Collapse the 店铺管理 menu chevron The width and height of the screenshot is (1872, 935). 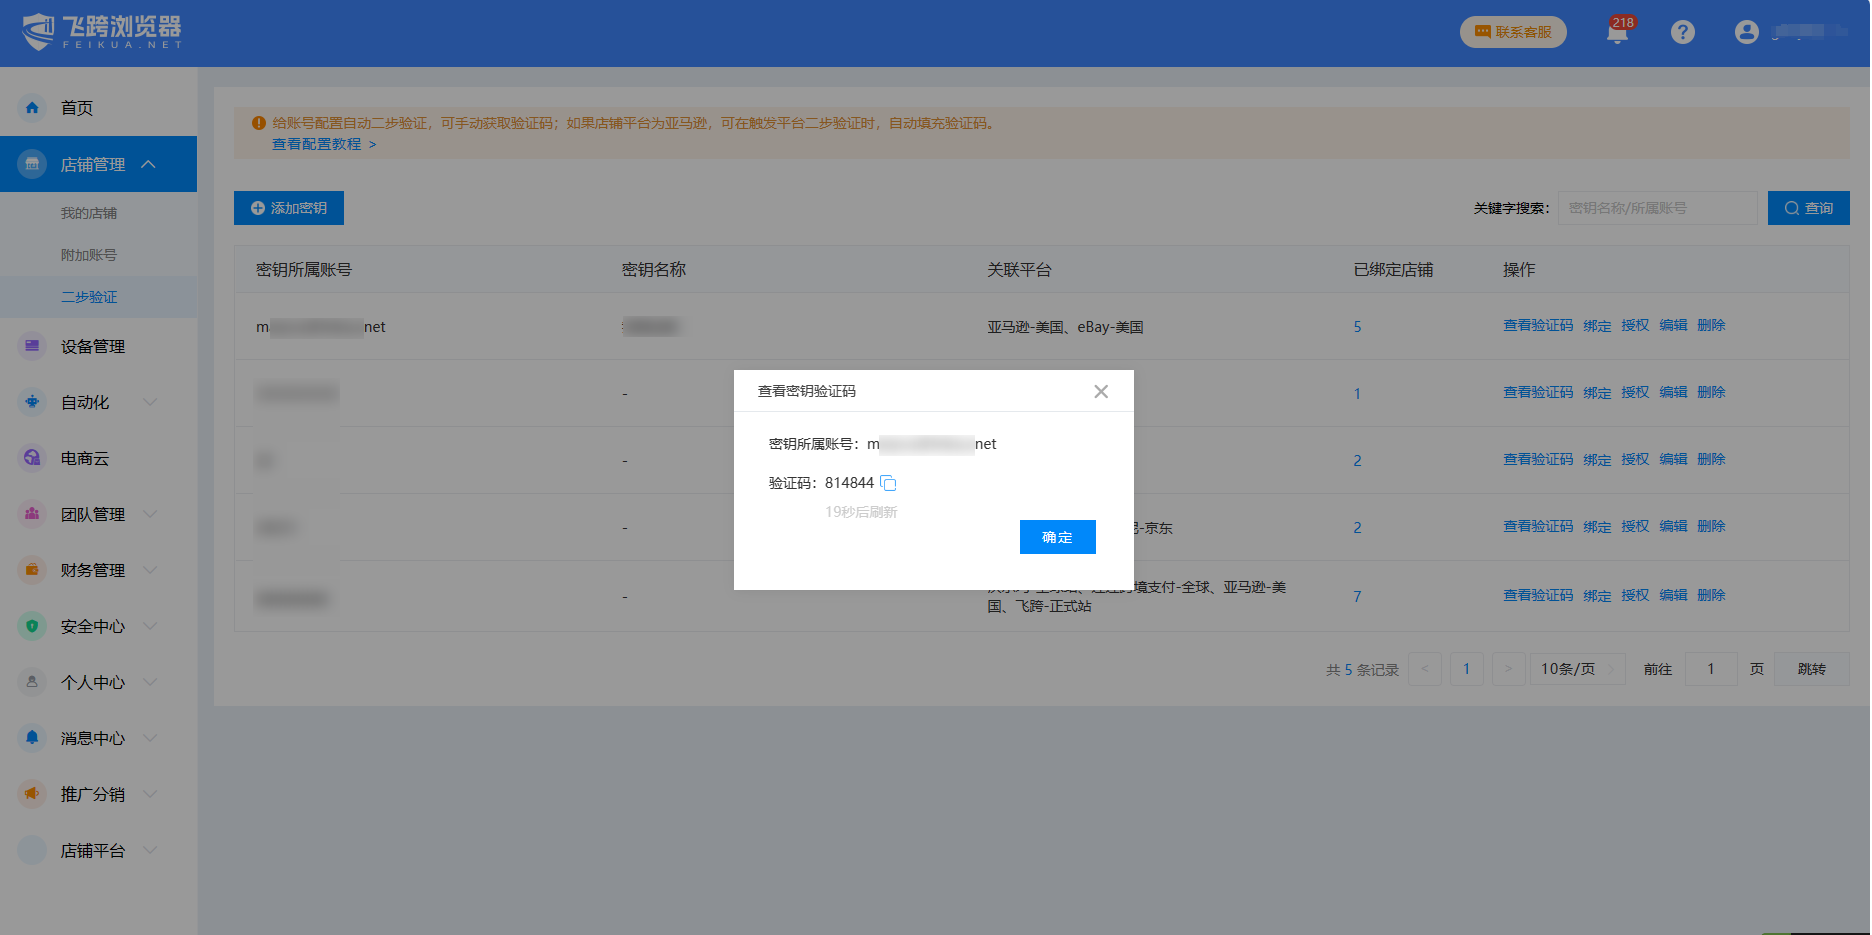click(x=149, y=164)
